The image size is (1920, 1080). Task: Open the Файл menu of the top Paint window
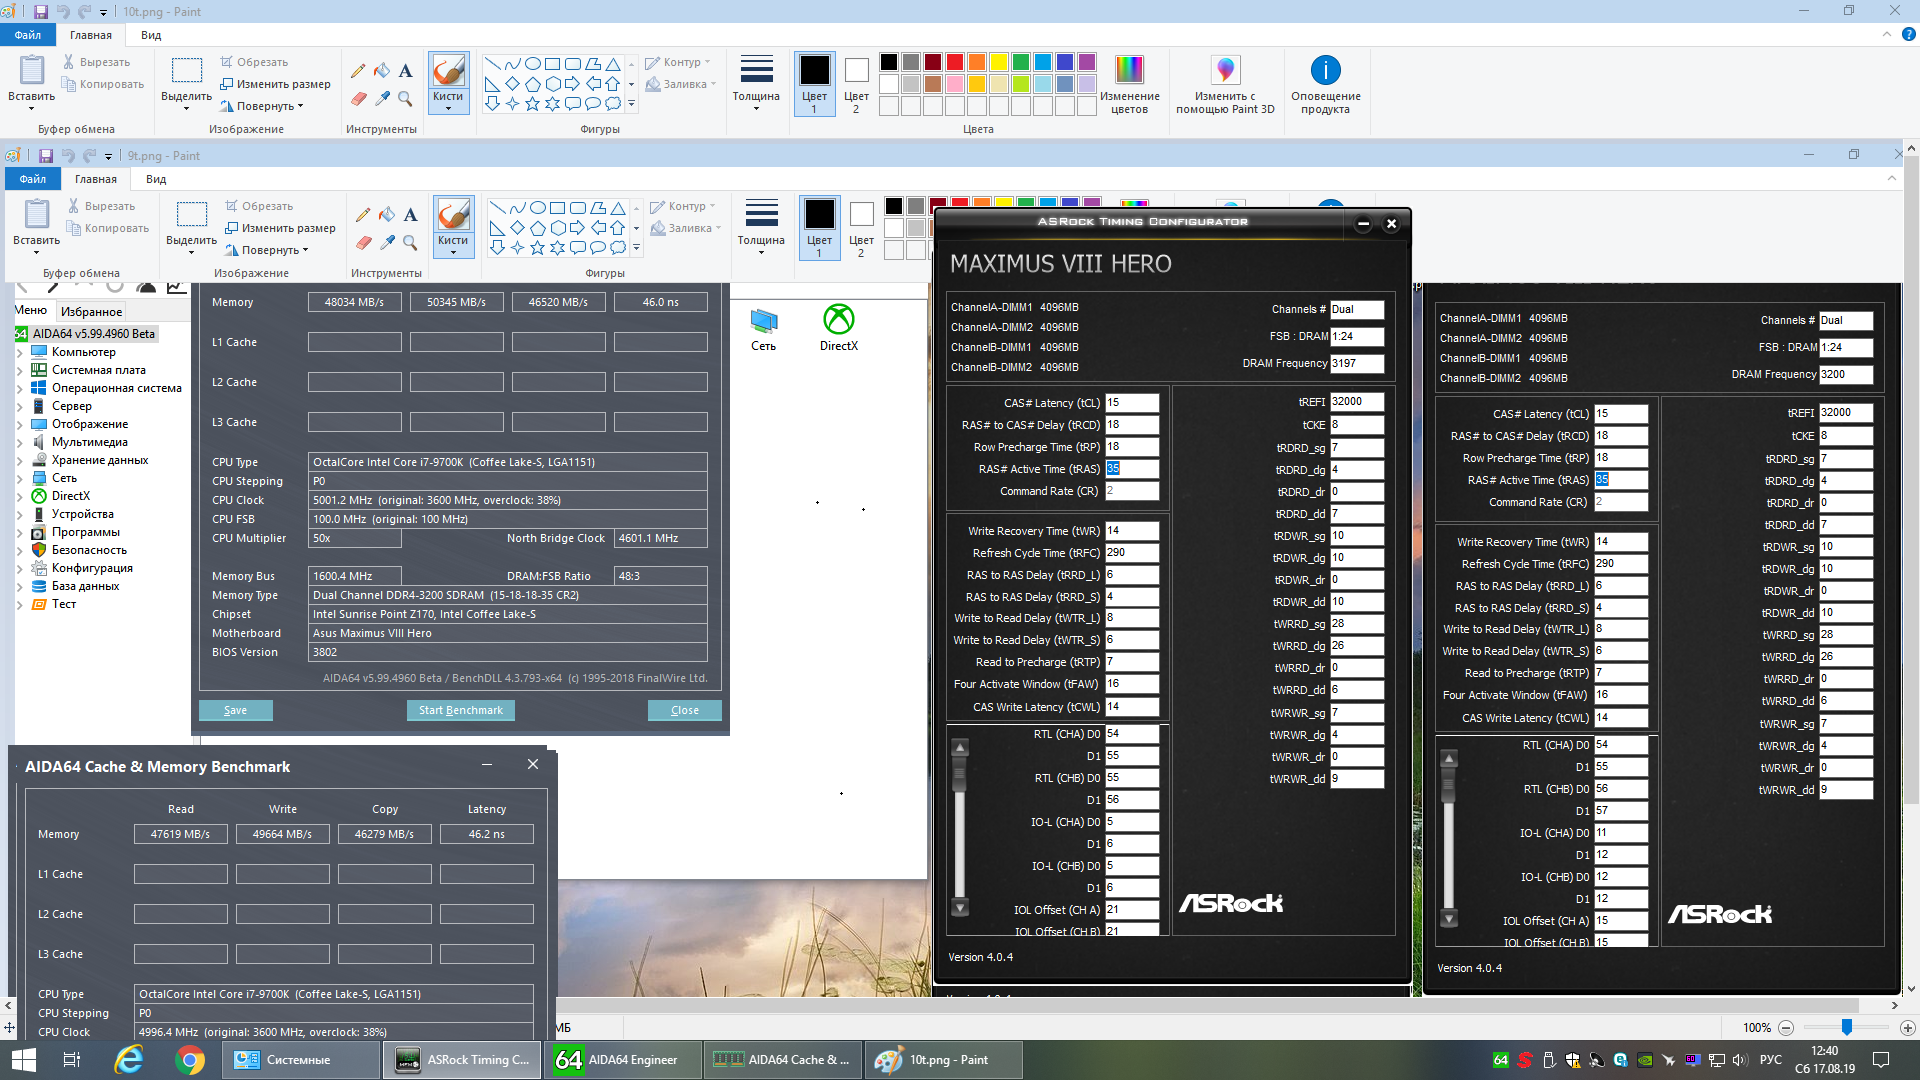(28, 35)
